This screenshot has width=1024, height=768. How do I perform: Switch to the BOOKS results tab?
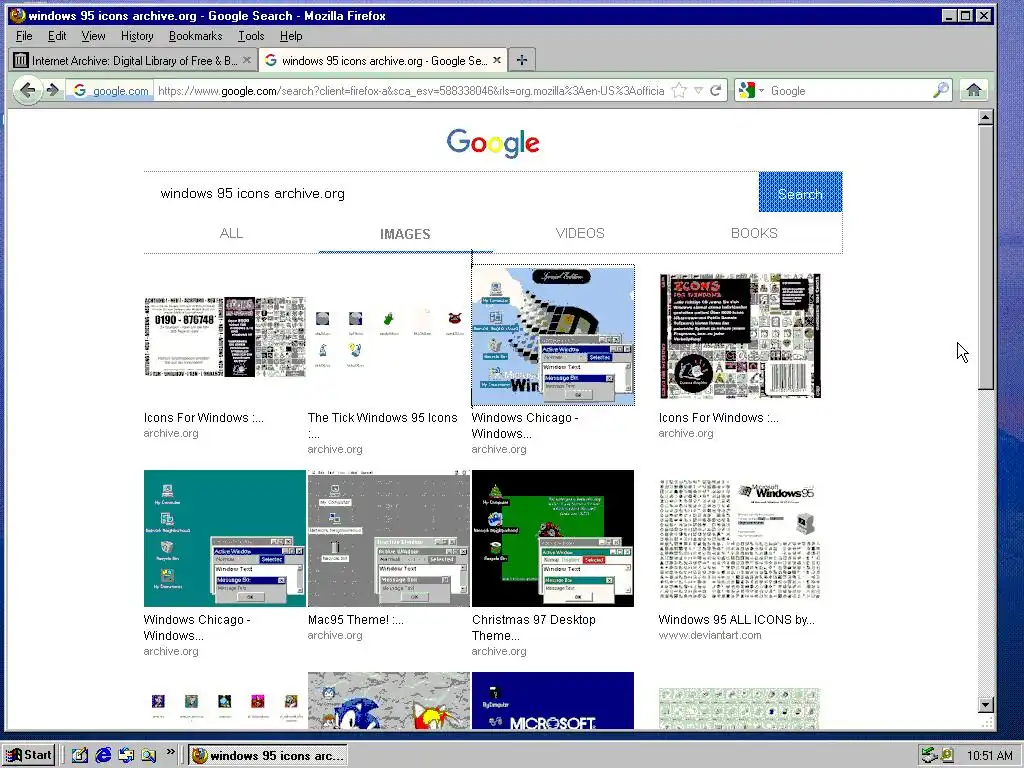[x=754, y=233]
